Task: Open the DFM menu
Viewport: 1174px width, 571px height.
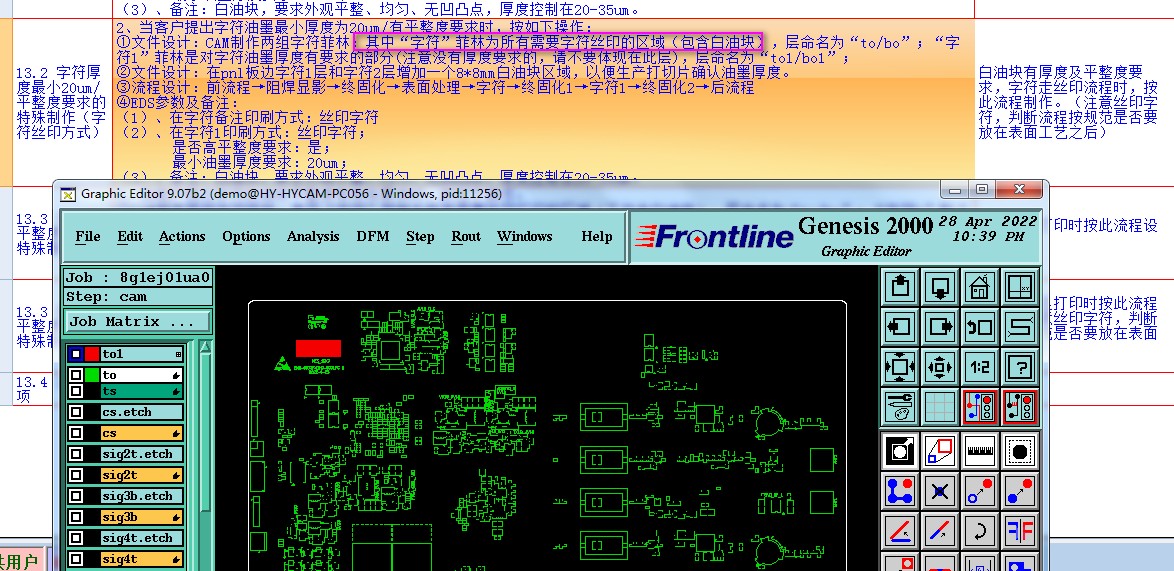Action: (x=373, y=236)
